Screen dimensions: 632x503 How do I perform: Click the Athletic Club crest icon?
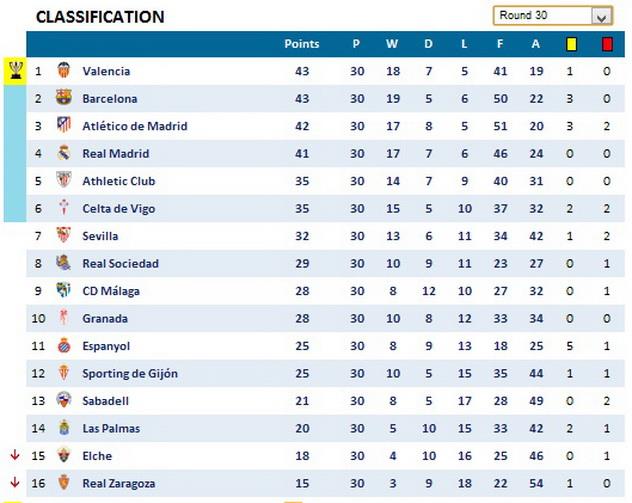tap(64, 181)
